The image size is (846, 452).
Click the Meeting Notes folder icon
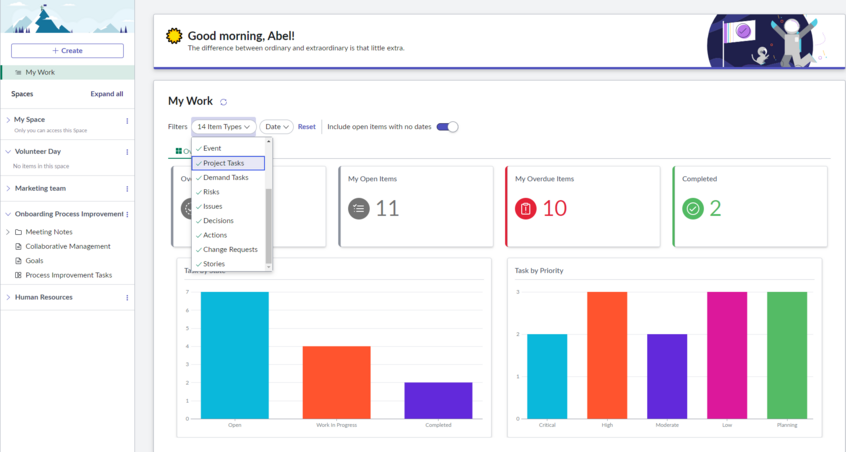point(18,232)
